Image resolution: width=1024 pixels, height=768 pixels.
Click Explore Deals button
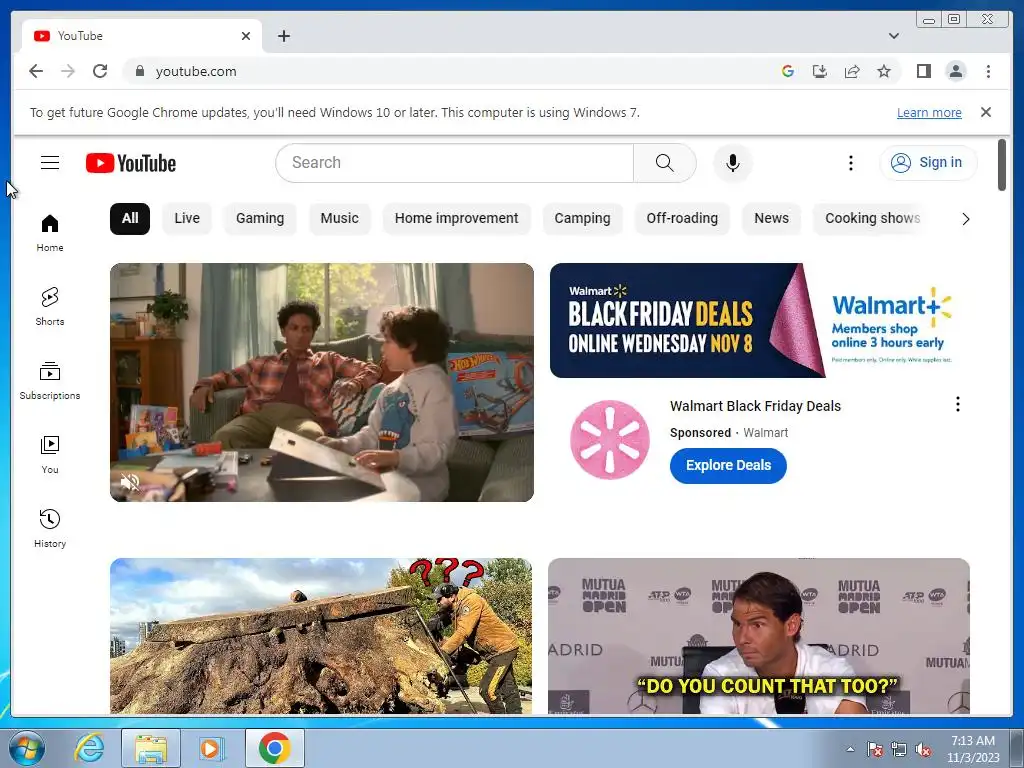coord(728,466)
